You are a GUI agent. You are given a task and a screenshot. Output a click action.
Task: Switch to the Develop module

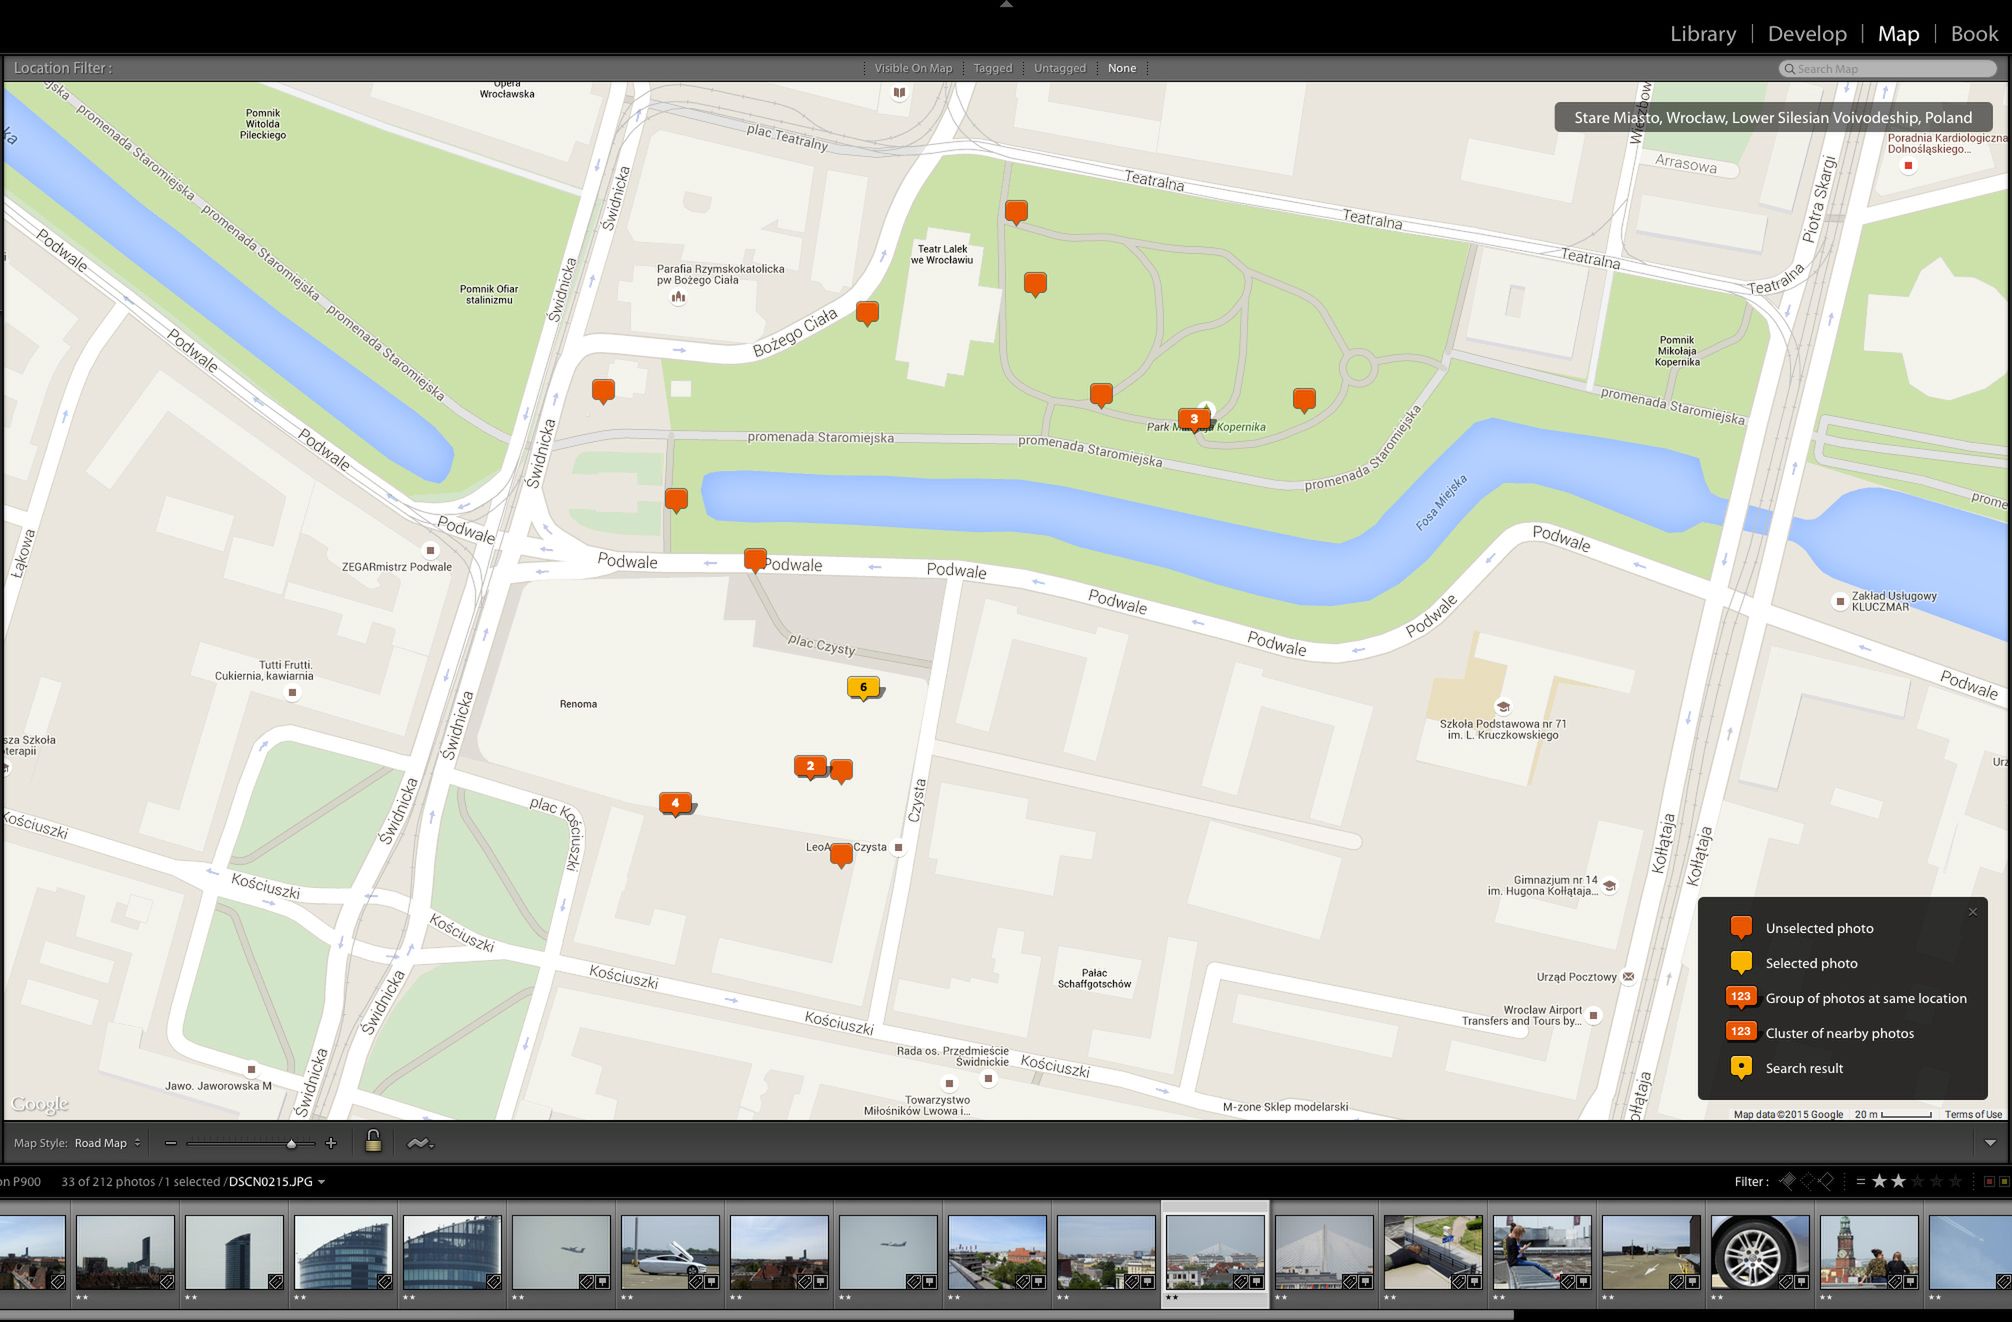[x=1807, y=34]
